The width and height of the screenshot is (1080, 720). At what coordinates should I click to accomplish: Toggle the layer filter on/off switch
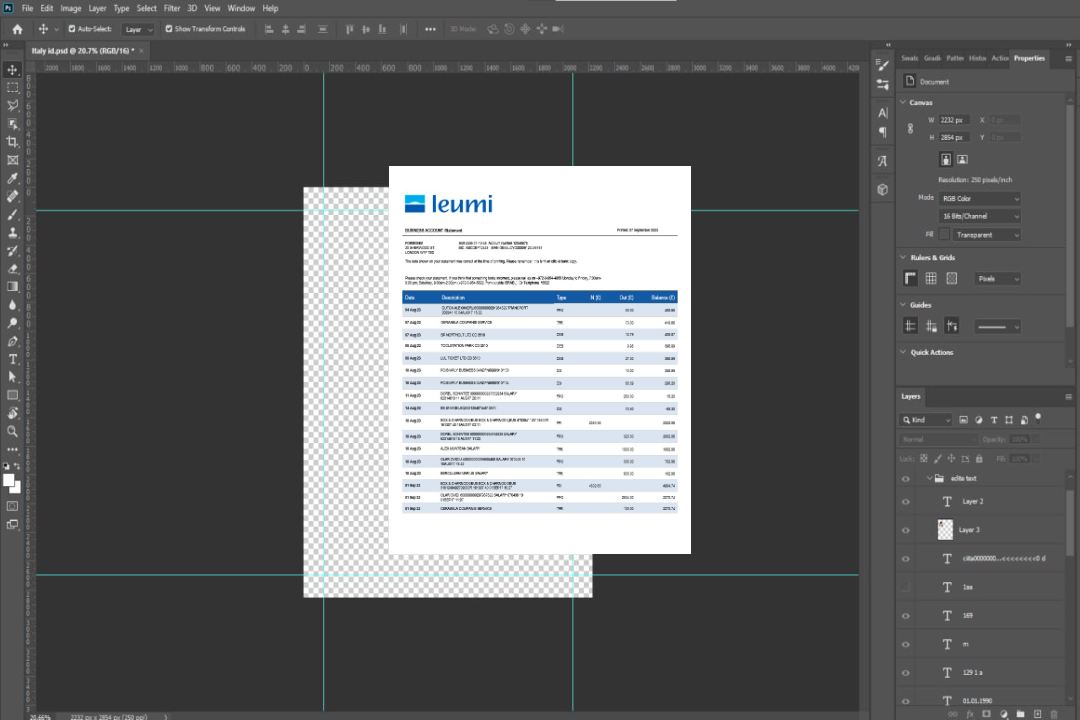(x=1038, y=418)
